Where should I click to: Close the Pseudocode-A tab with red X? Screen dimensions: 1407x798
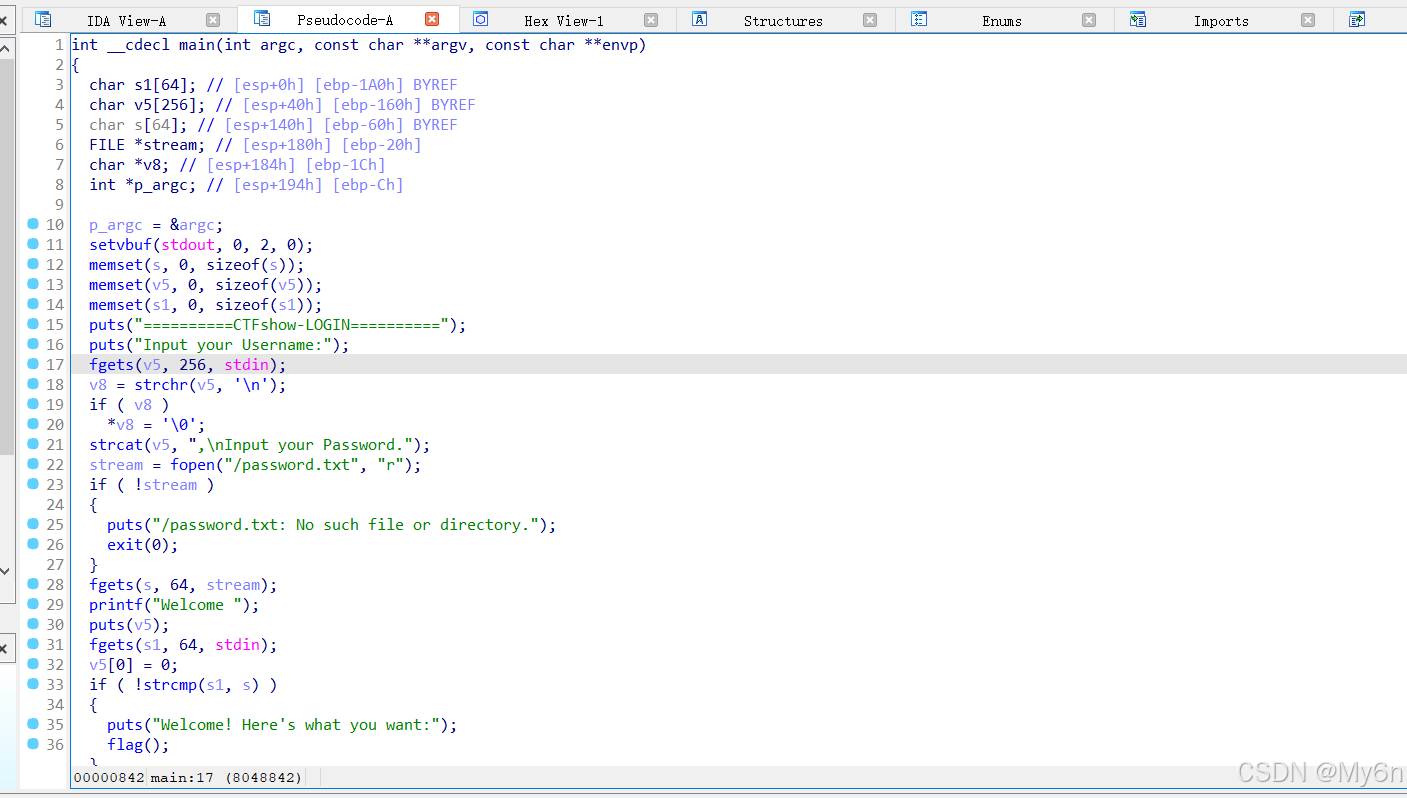coord(432,19)
